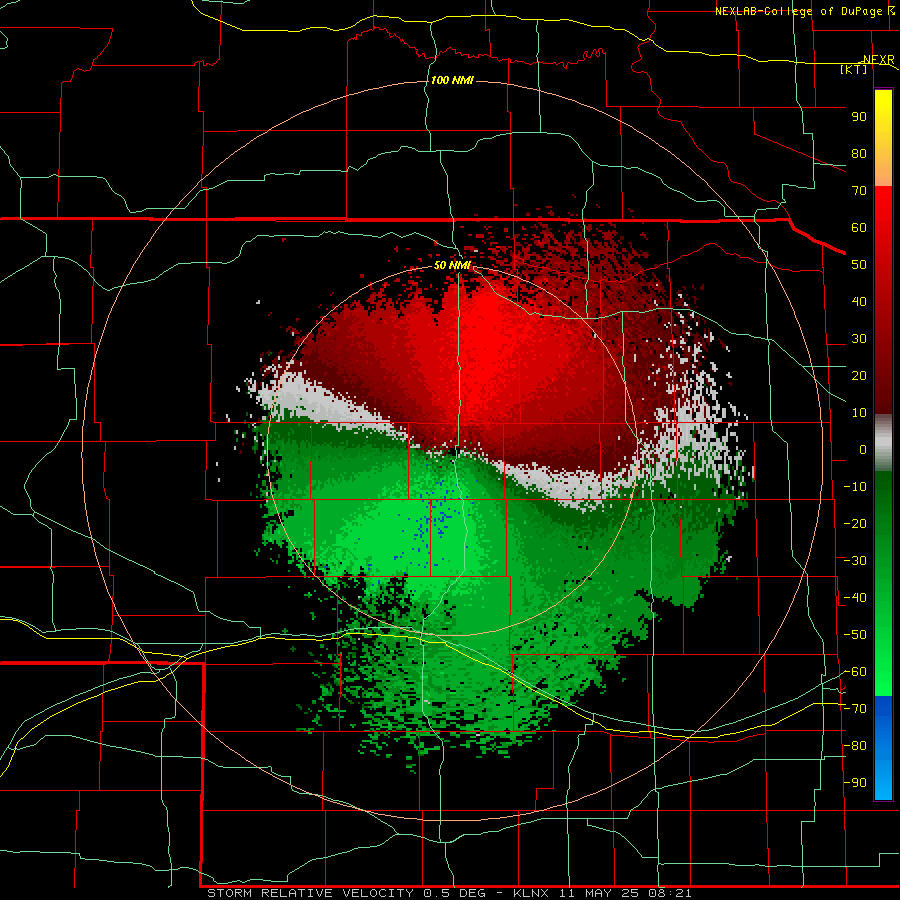Viewport: 900px width, 900px height.
Task: Click the 100 NMI range ring label
Action: click(x=452, y=80)
